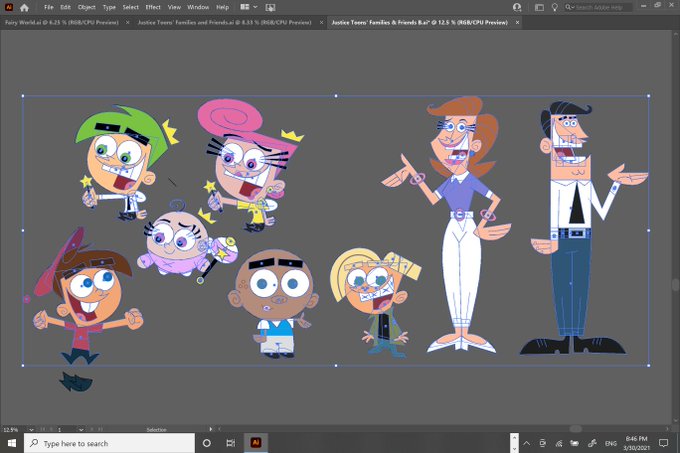Click Dad's blue trousers
Viewport: 680px width, 453px height.
571,283
